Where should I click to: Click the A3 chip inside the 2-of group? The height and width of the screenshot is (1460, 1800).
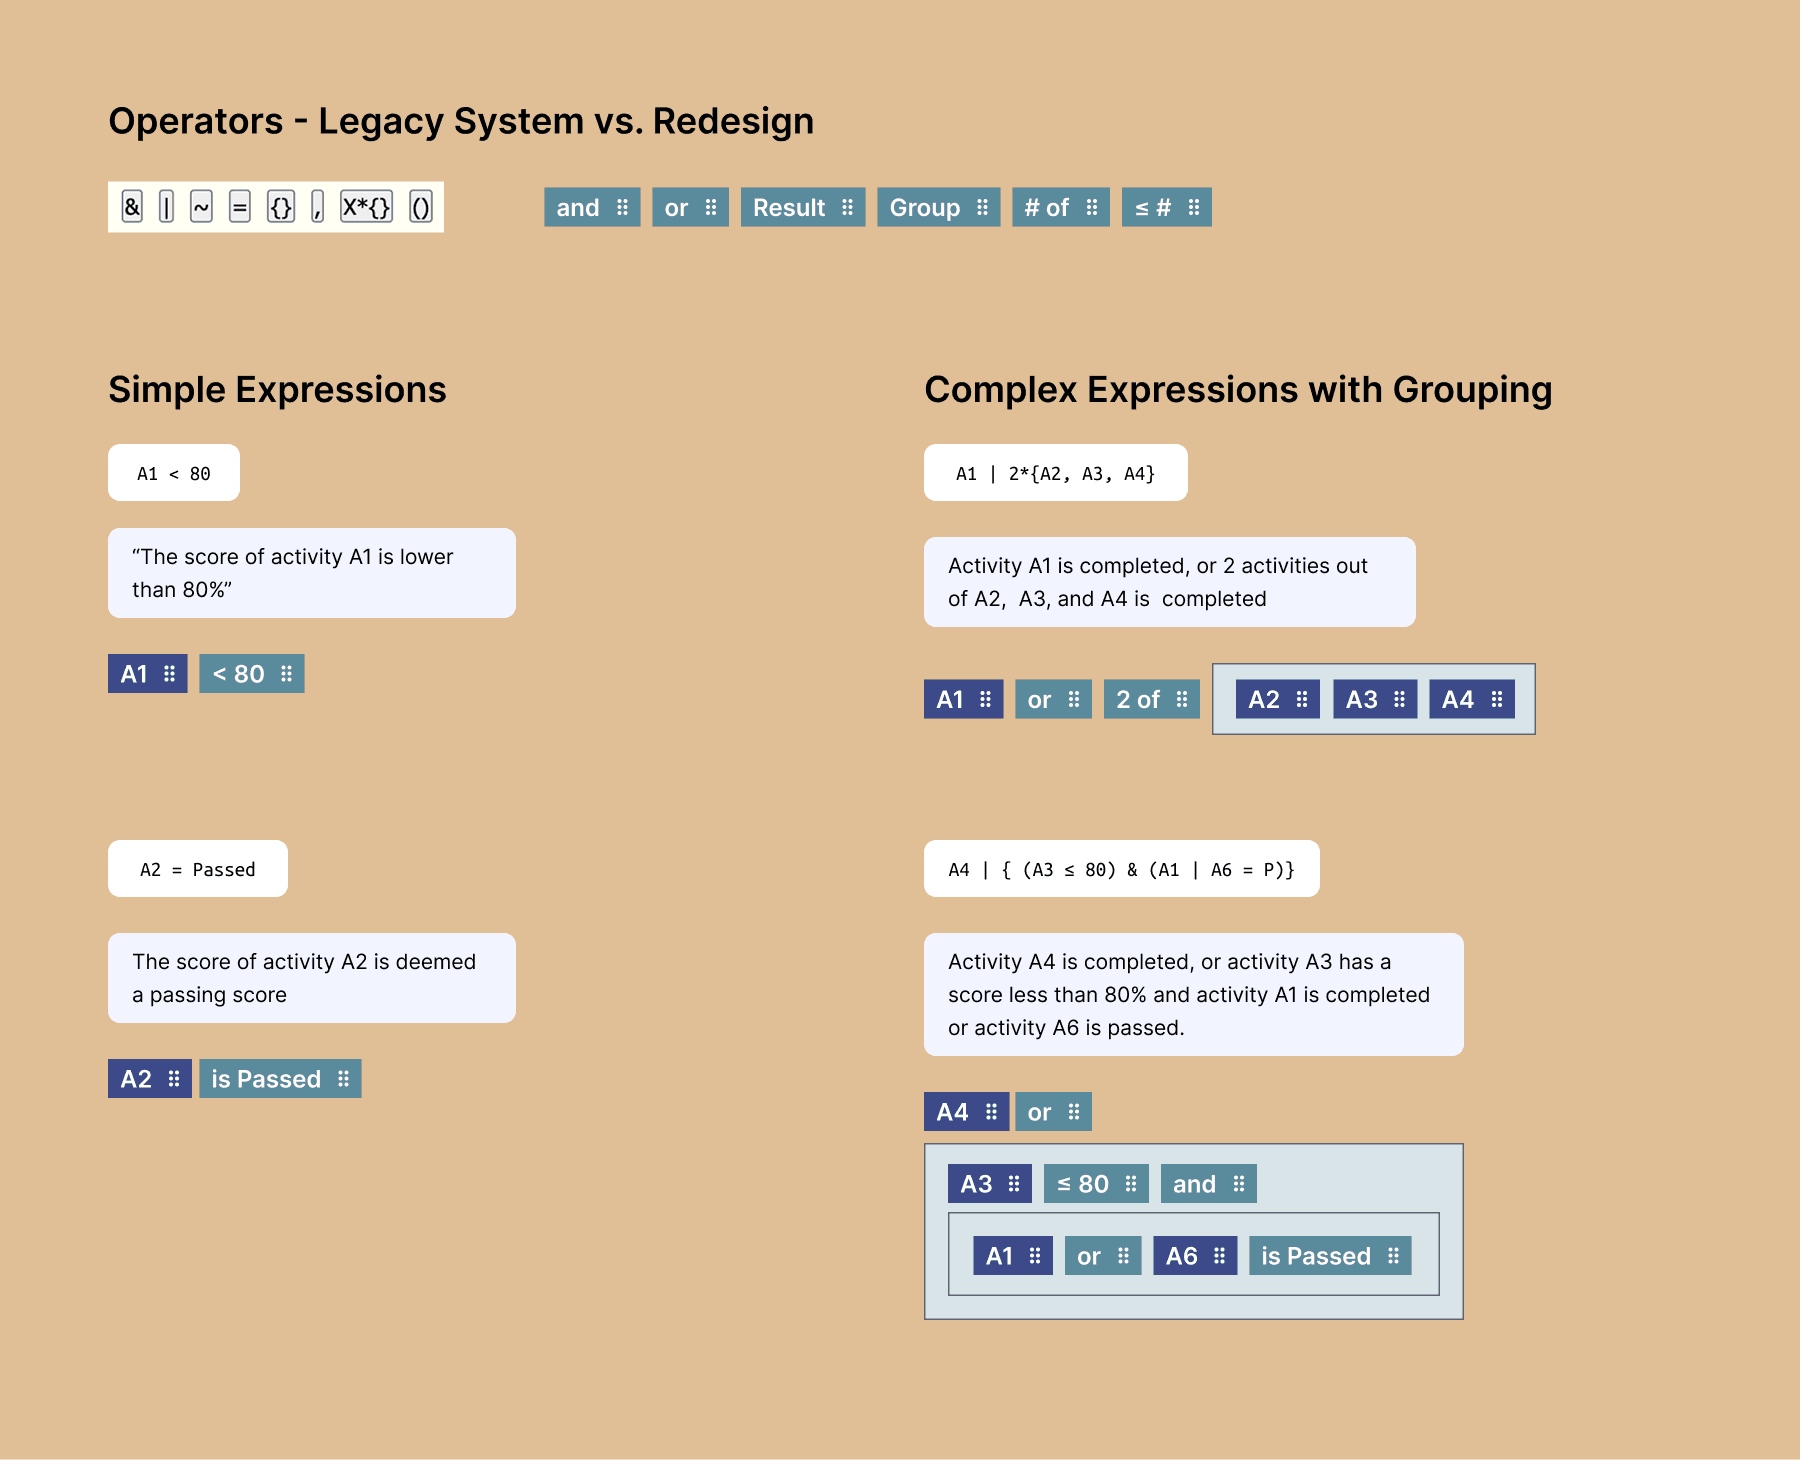(x=1375, y=699)
